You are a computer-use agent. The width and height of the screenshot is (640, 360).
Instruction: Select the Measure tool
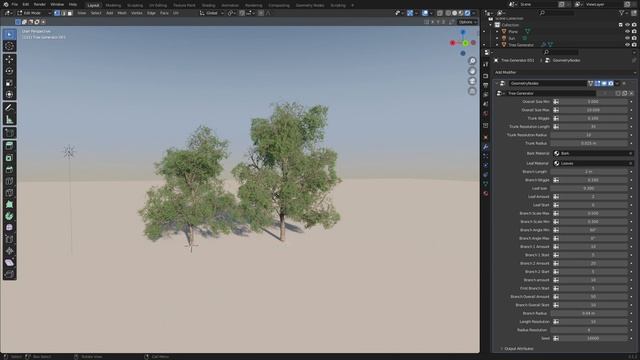(x=9, y=120)
